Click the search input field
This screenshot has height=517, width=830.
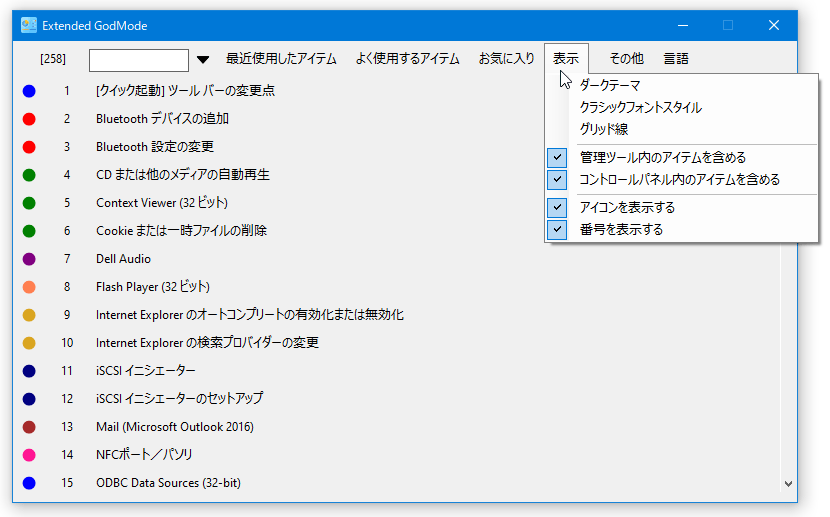(139, 60)
